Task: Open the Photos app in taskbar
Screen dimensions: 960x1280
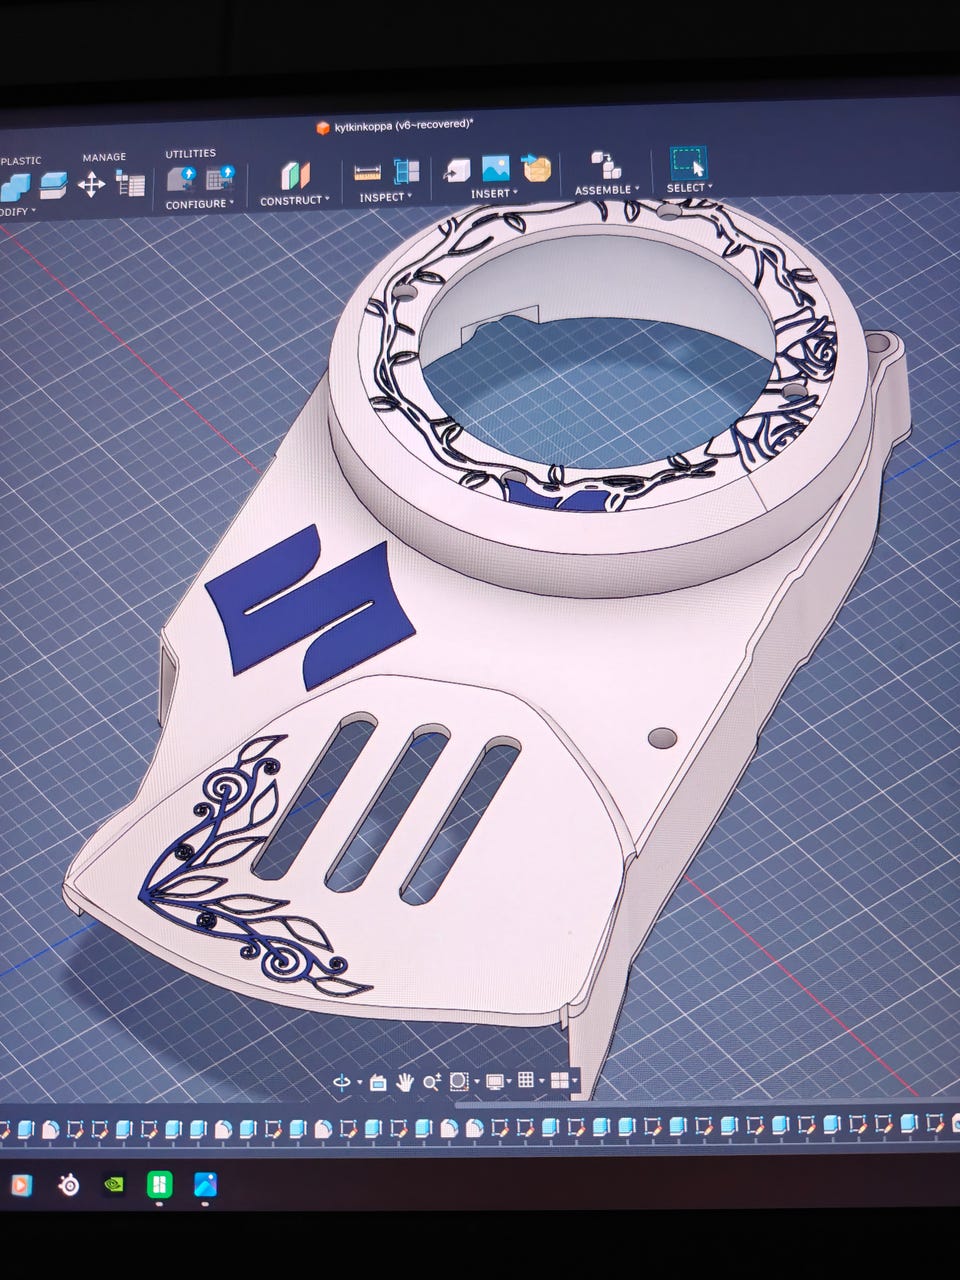Action: (206, 1185)
